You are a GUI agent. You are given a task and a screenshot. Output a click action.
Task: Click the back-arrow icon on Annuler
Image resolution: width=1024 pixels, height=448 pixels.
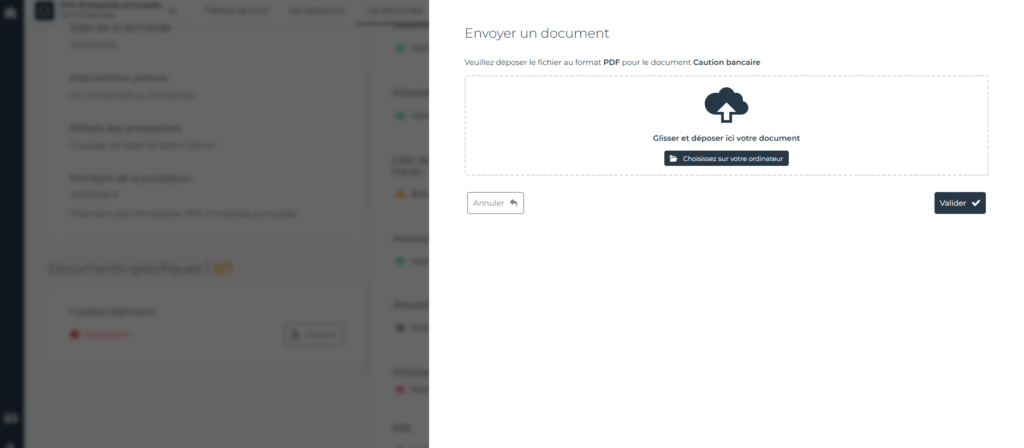[513, 203]
